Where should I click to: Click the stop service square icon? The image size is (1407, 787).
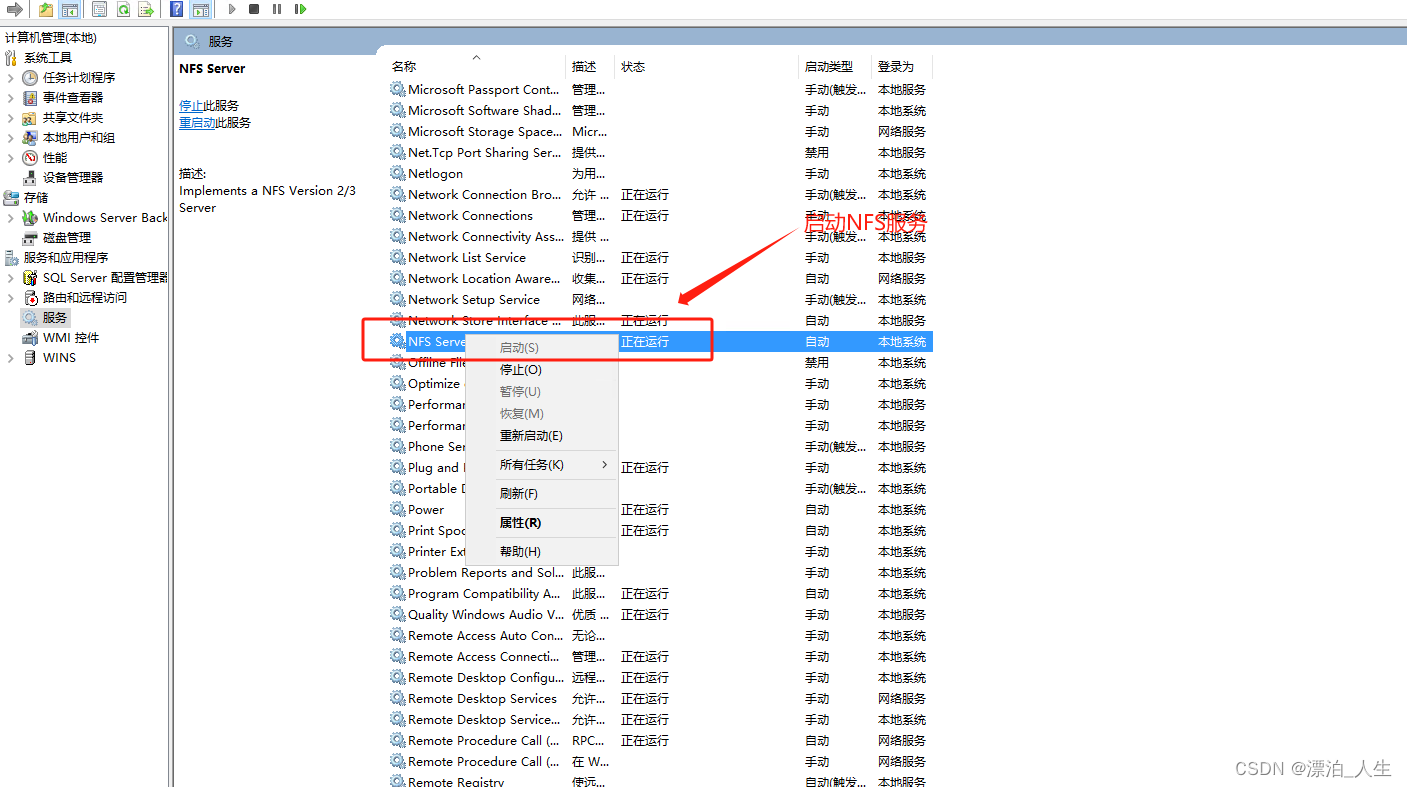(253, 9)
